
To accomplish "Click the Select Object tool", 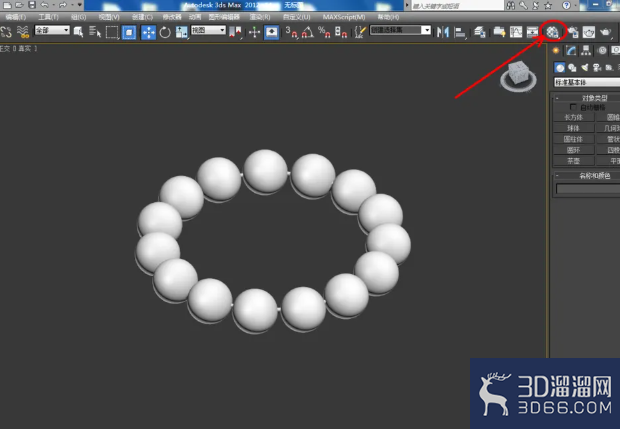I will 78,32.
